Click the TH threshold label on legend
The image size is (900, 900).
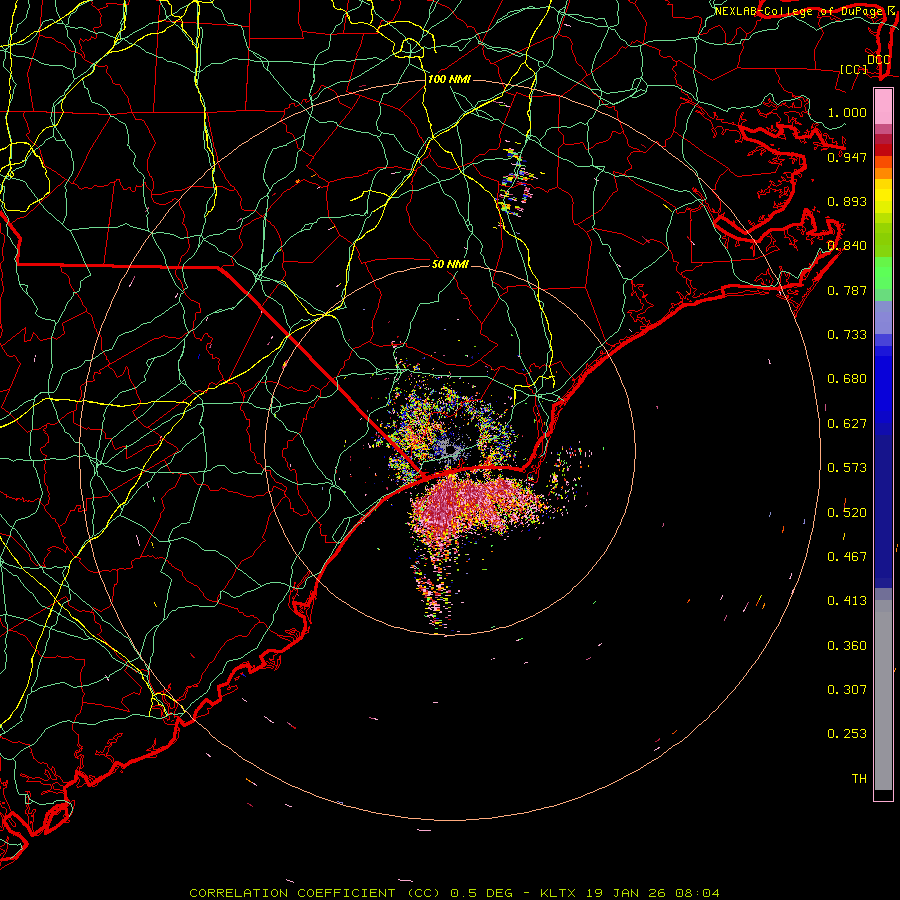859,779
